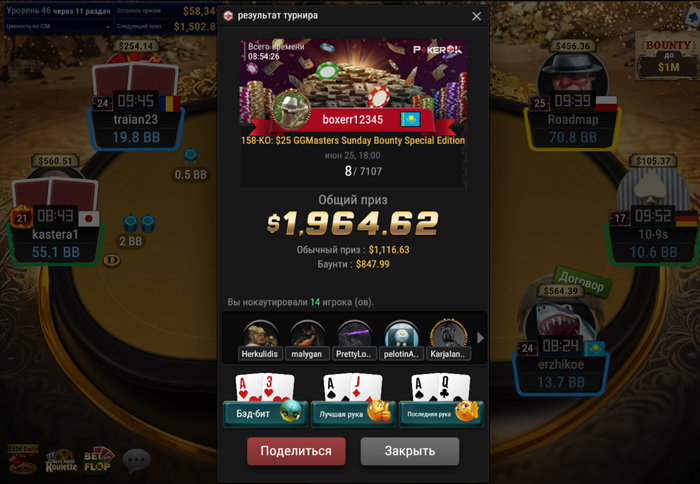Click boxerr12345 winner avatar

point(292,108)
